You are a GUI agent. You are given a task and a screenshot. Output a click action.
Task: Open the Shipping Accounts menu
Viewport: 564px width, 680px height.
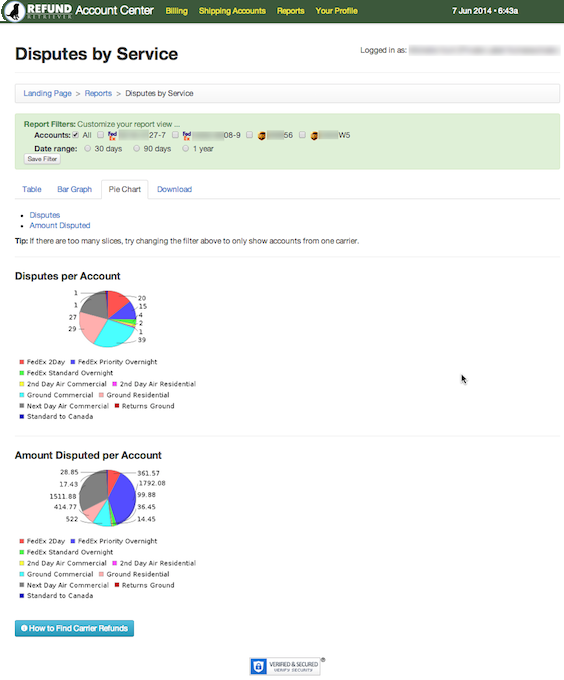tap(232, 11)
